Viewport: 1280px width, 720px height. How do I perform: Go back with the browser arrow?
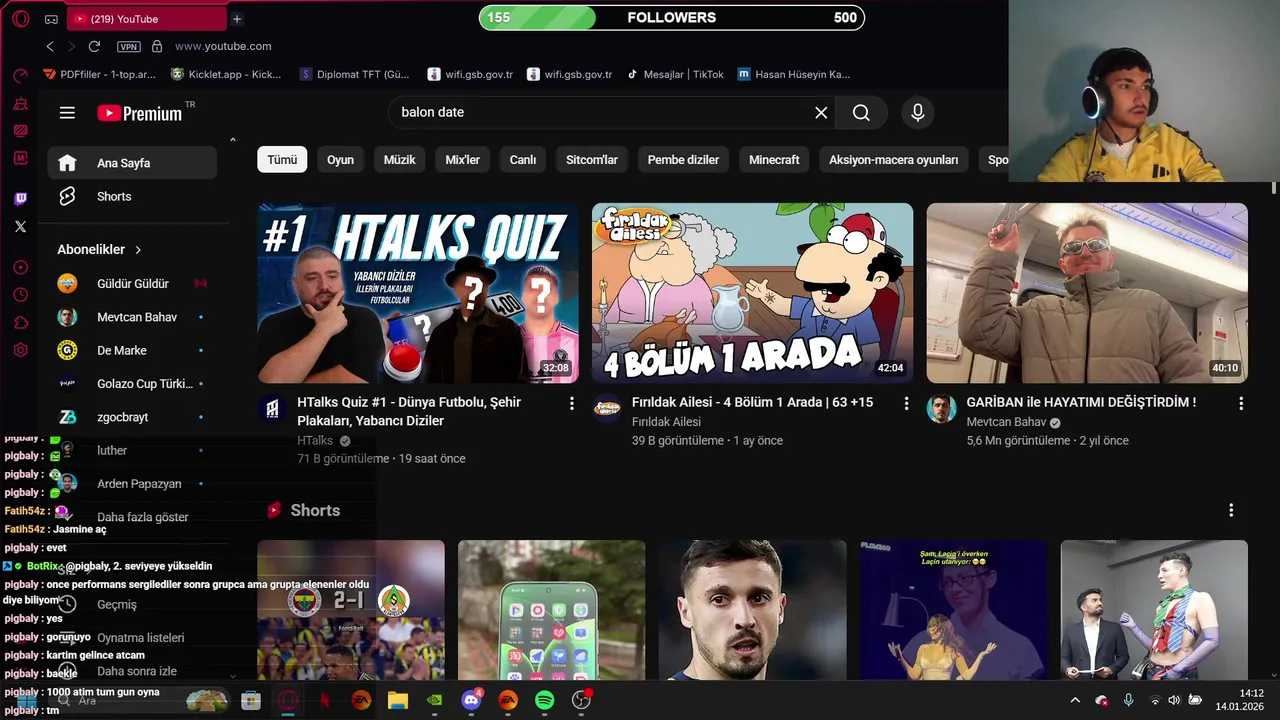50,46
